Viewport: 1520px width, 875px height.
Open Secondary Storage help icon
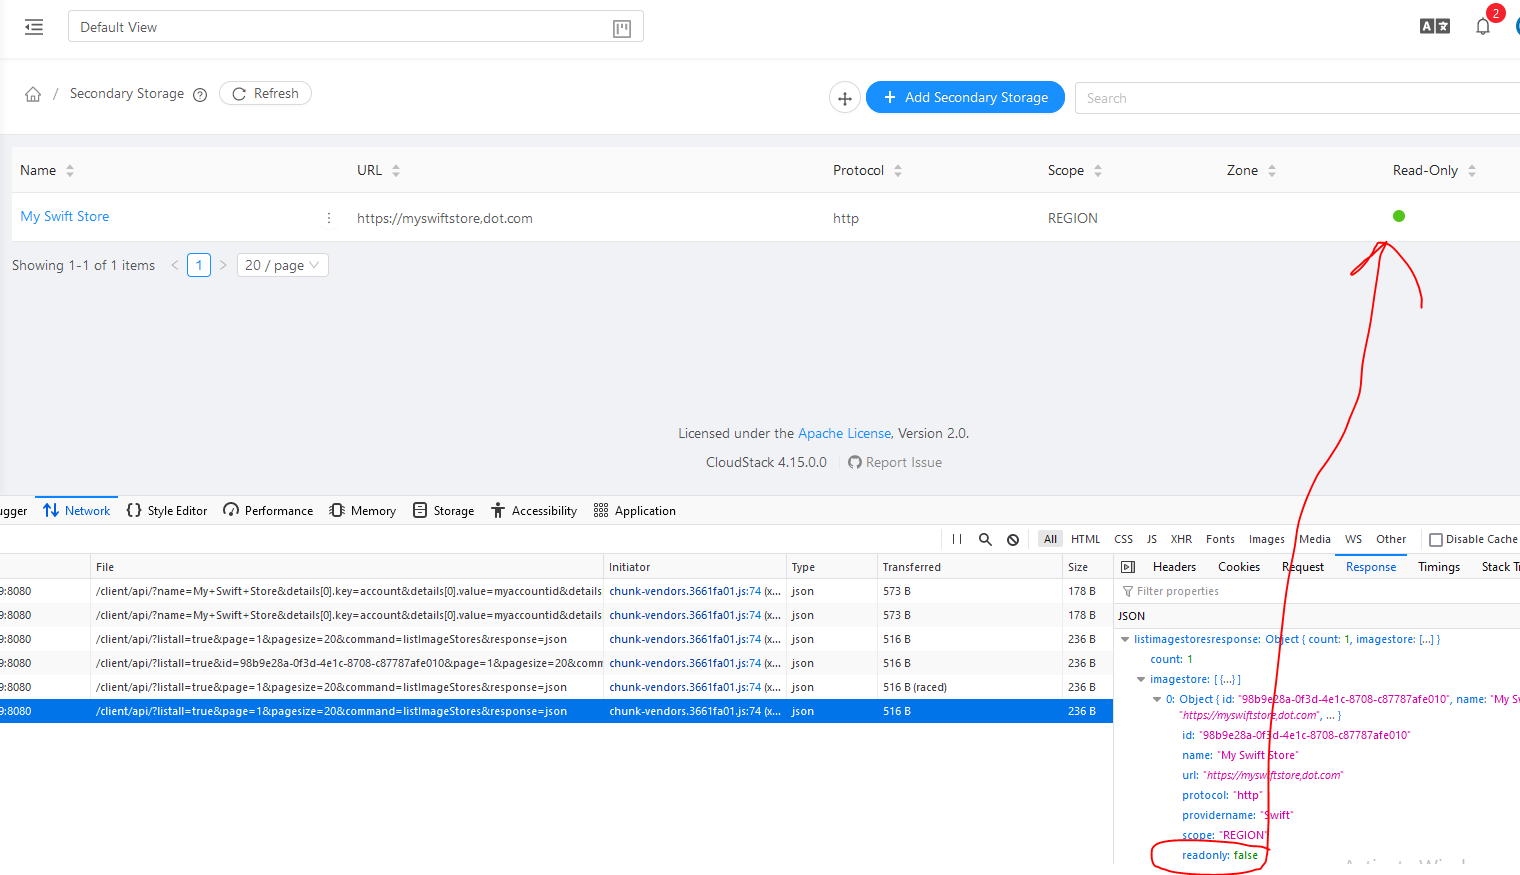pyautogui.click(x=200, y=95)
